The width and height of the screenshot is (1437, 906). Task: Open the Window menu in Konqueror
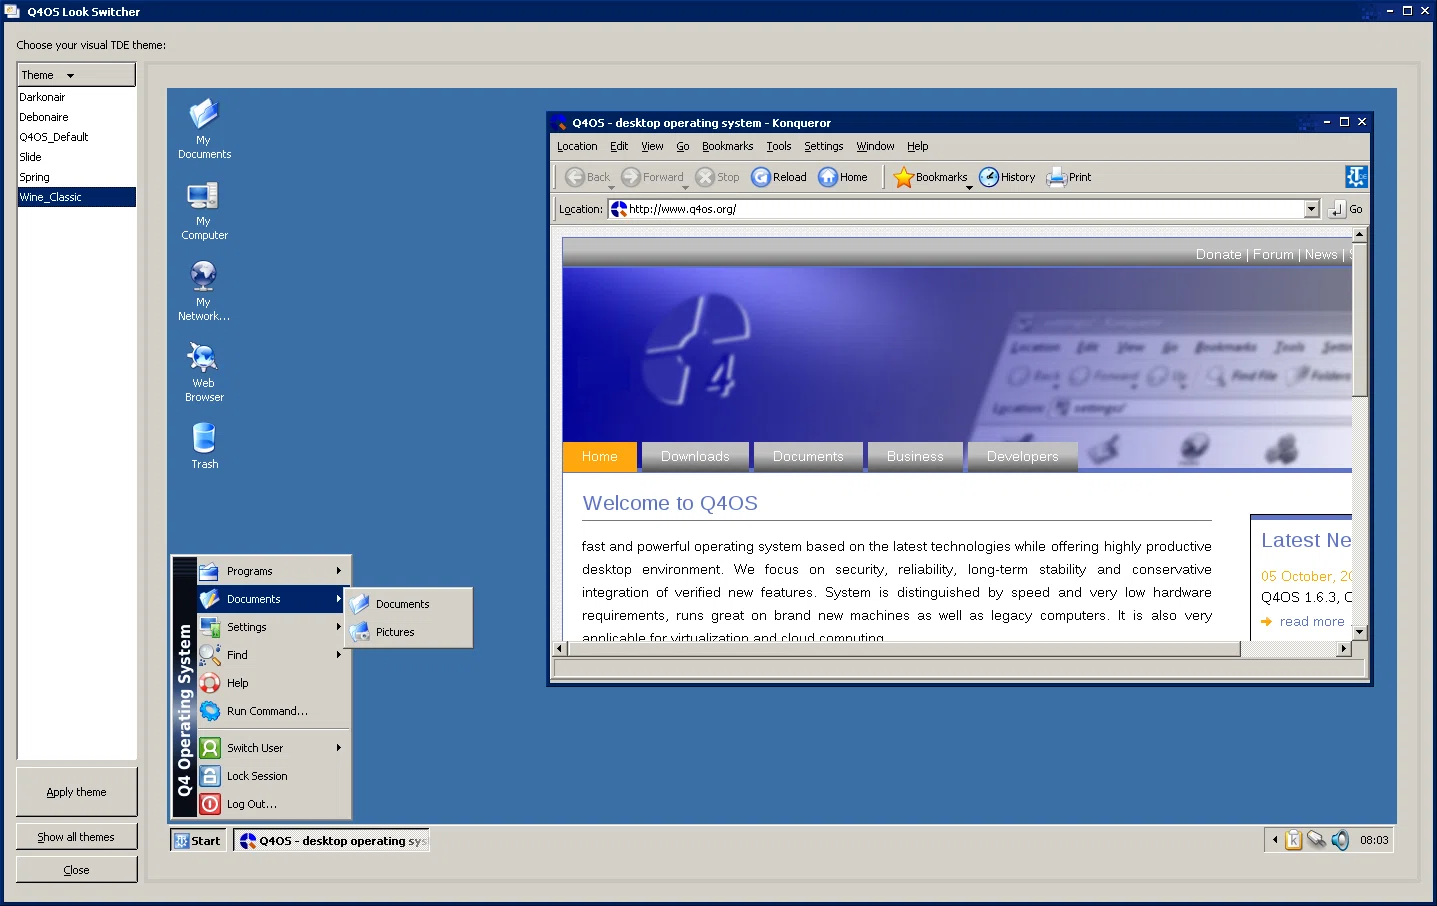click(875, 146)
